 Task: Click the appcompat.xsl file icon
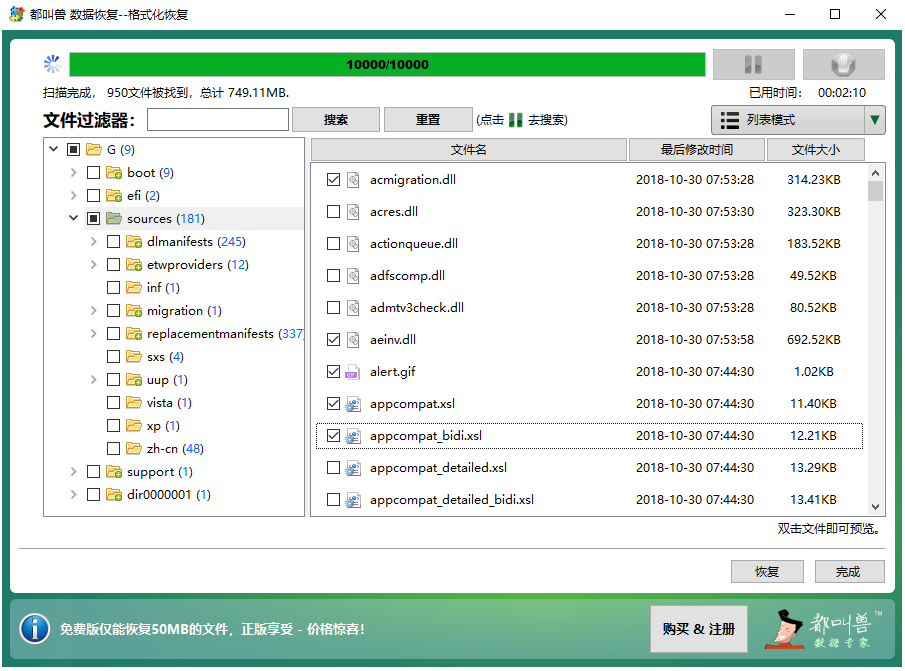coord(352,404)
